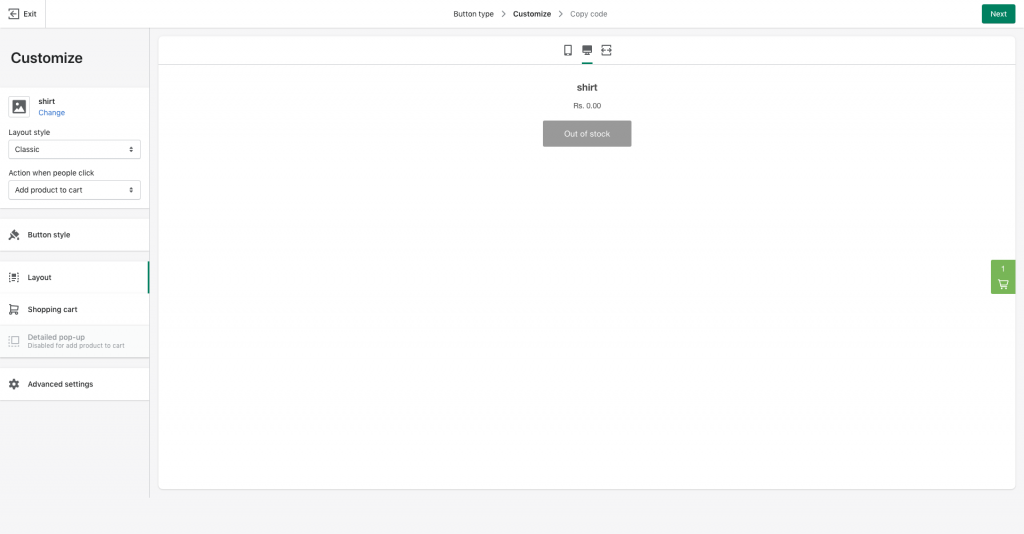The height and width of the screenshot is (534, 1024).
Task: Click the Detailed pop-up disabled item
Action: [x=74, y=341]
